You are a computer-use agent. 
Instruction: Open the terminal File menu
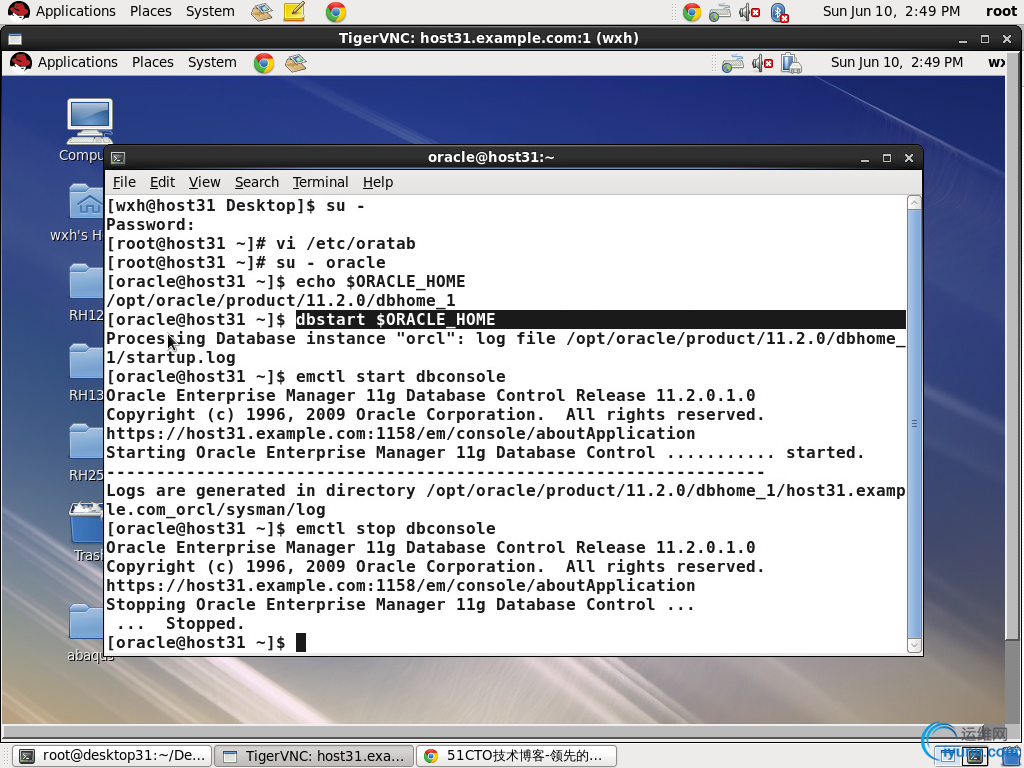124,182
